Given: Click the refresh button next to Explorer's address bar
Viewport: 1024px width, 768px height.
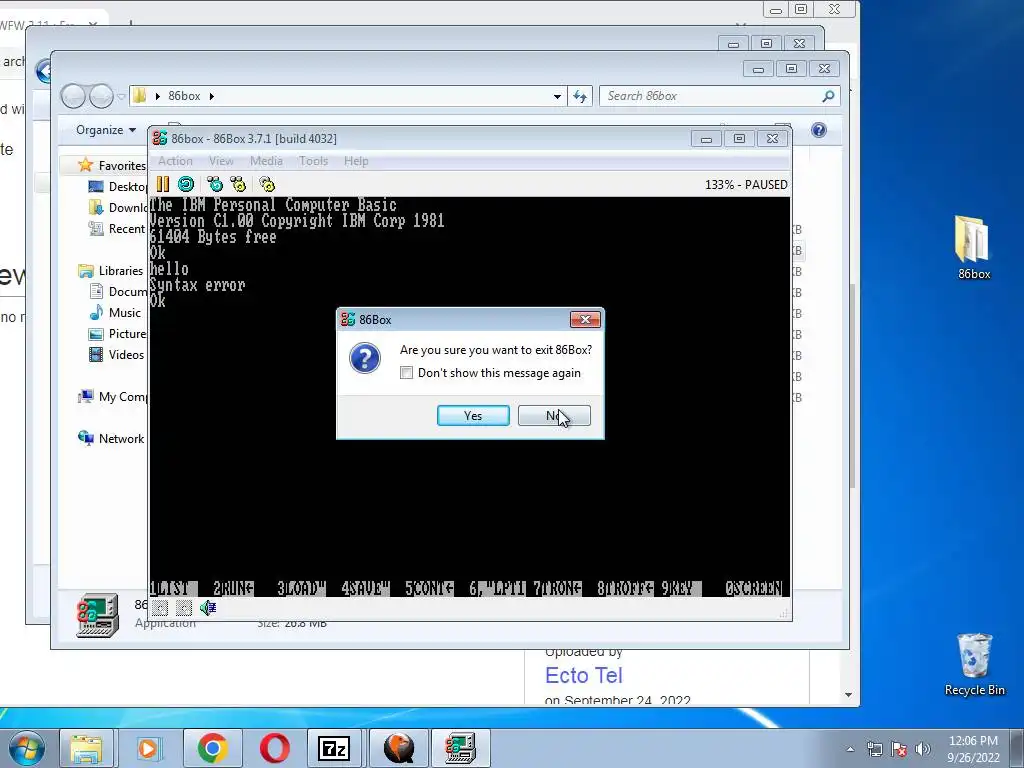Looking at the screenshot, I should click(x=580, y=96).
